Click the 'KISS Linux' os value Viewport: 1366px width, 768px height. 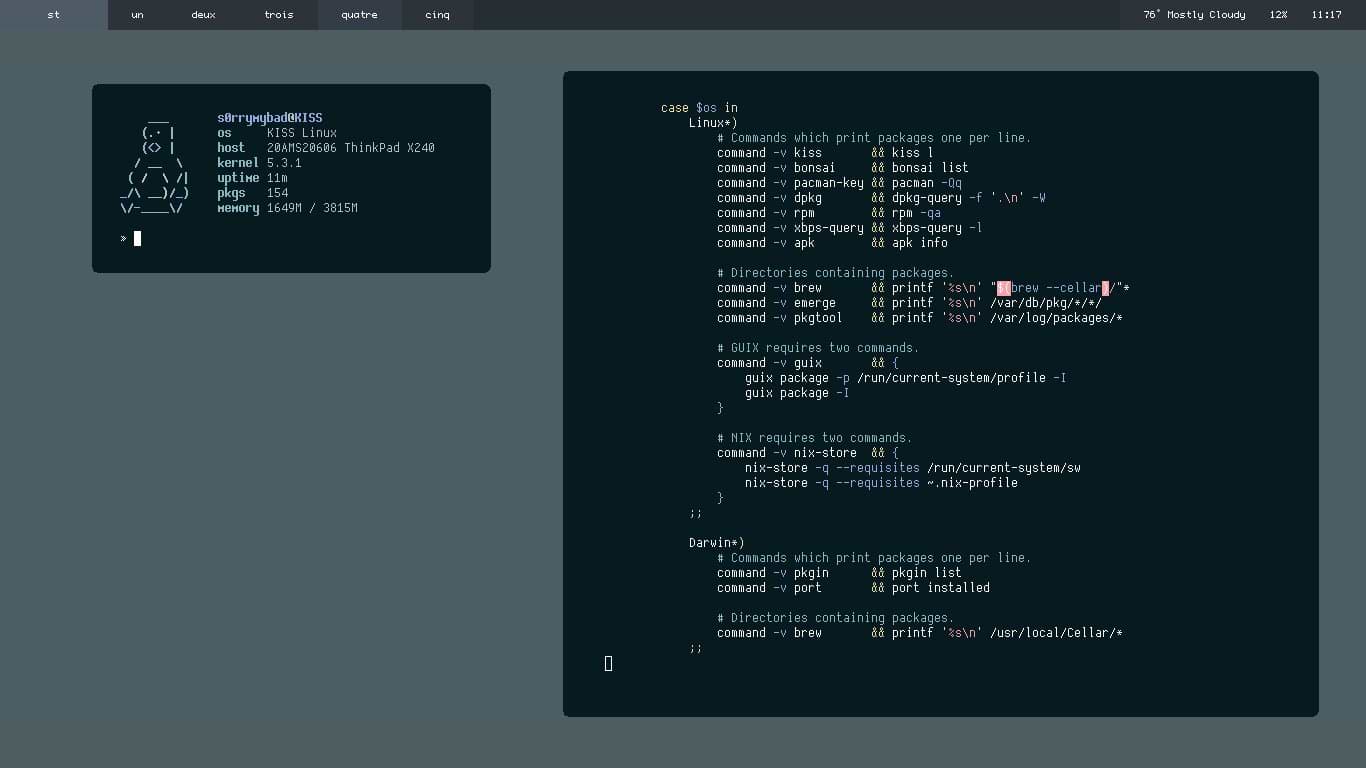pos(301,133)
